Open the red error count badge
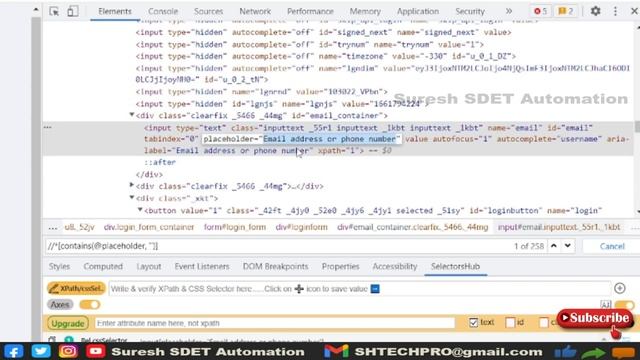Viewport: 640px width, 360px height. tap(540, 11)
